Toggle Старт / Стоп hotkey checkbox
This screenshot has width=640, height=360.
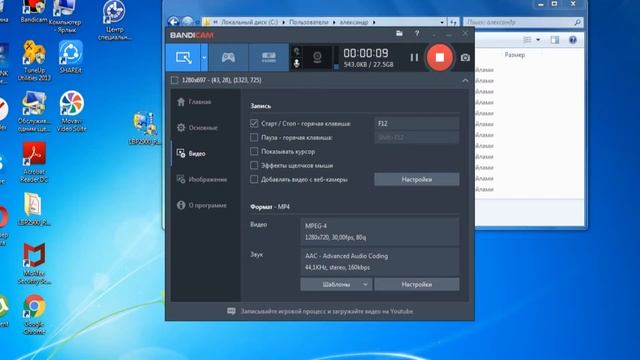point(254,123)
